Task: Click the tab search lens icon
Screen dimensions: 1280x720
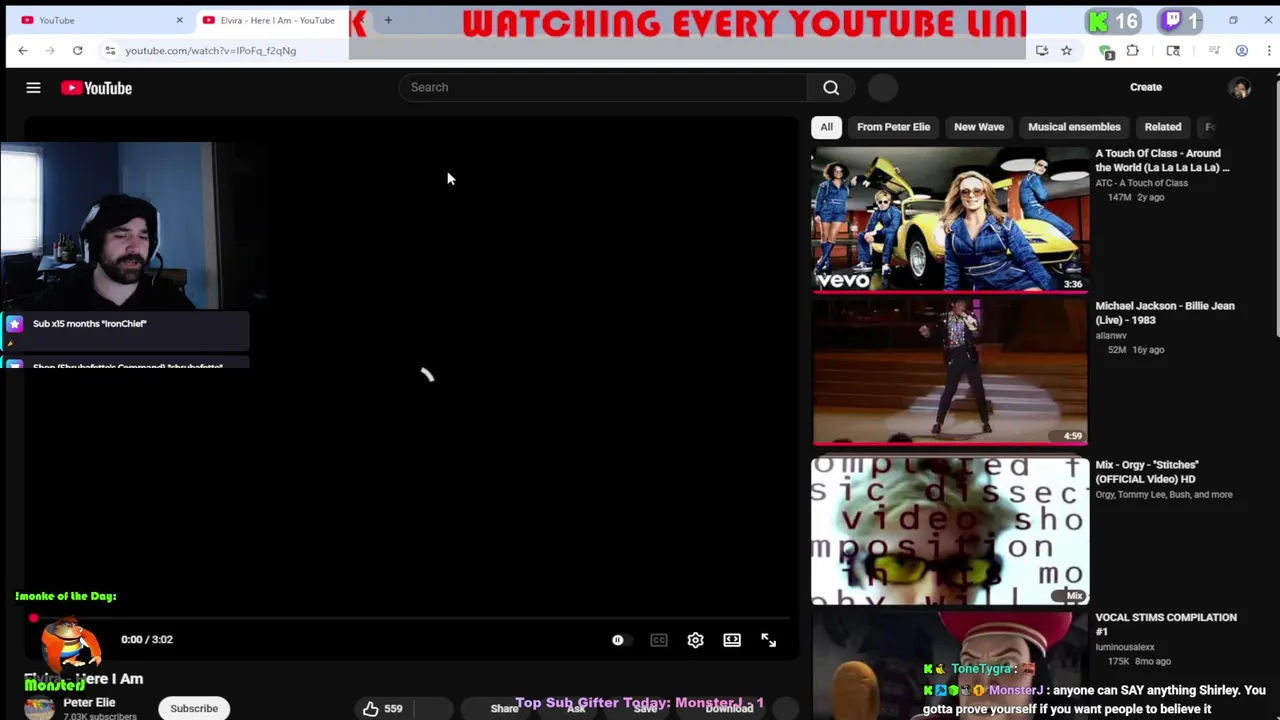Action: (1173, 50)
